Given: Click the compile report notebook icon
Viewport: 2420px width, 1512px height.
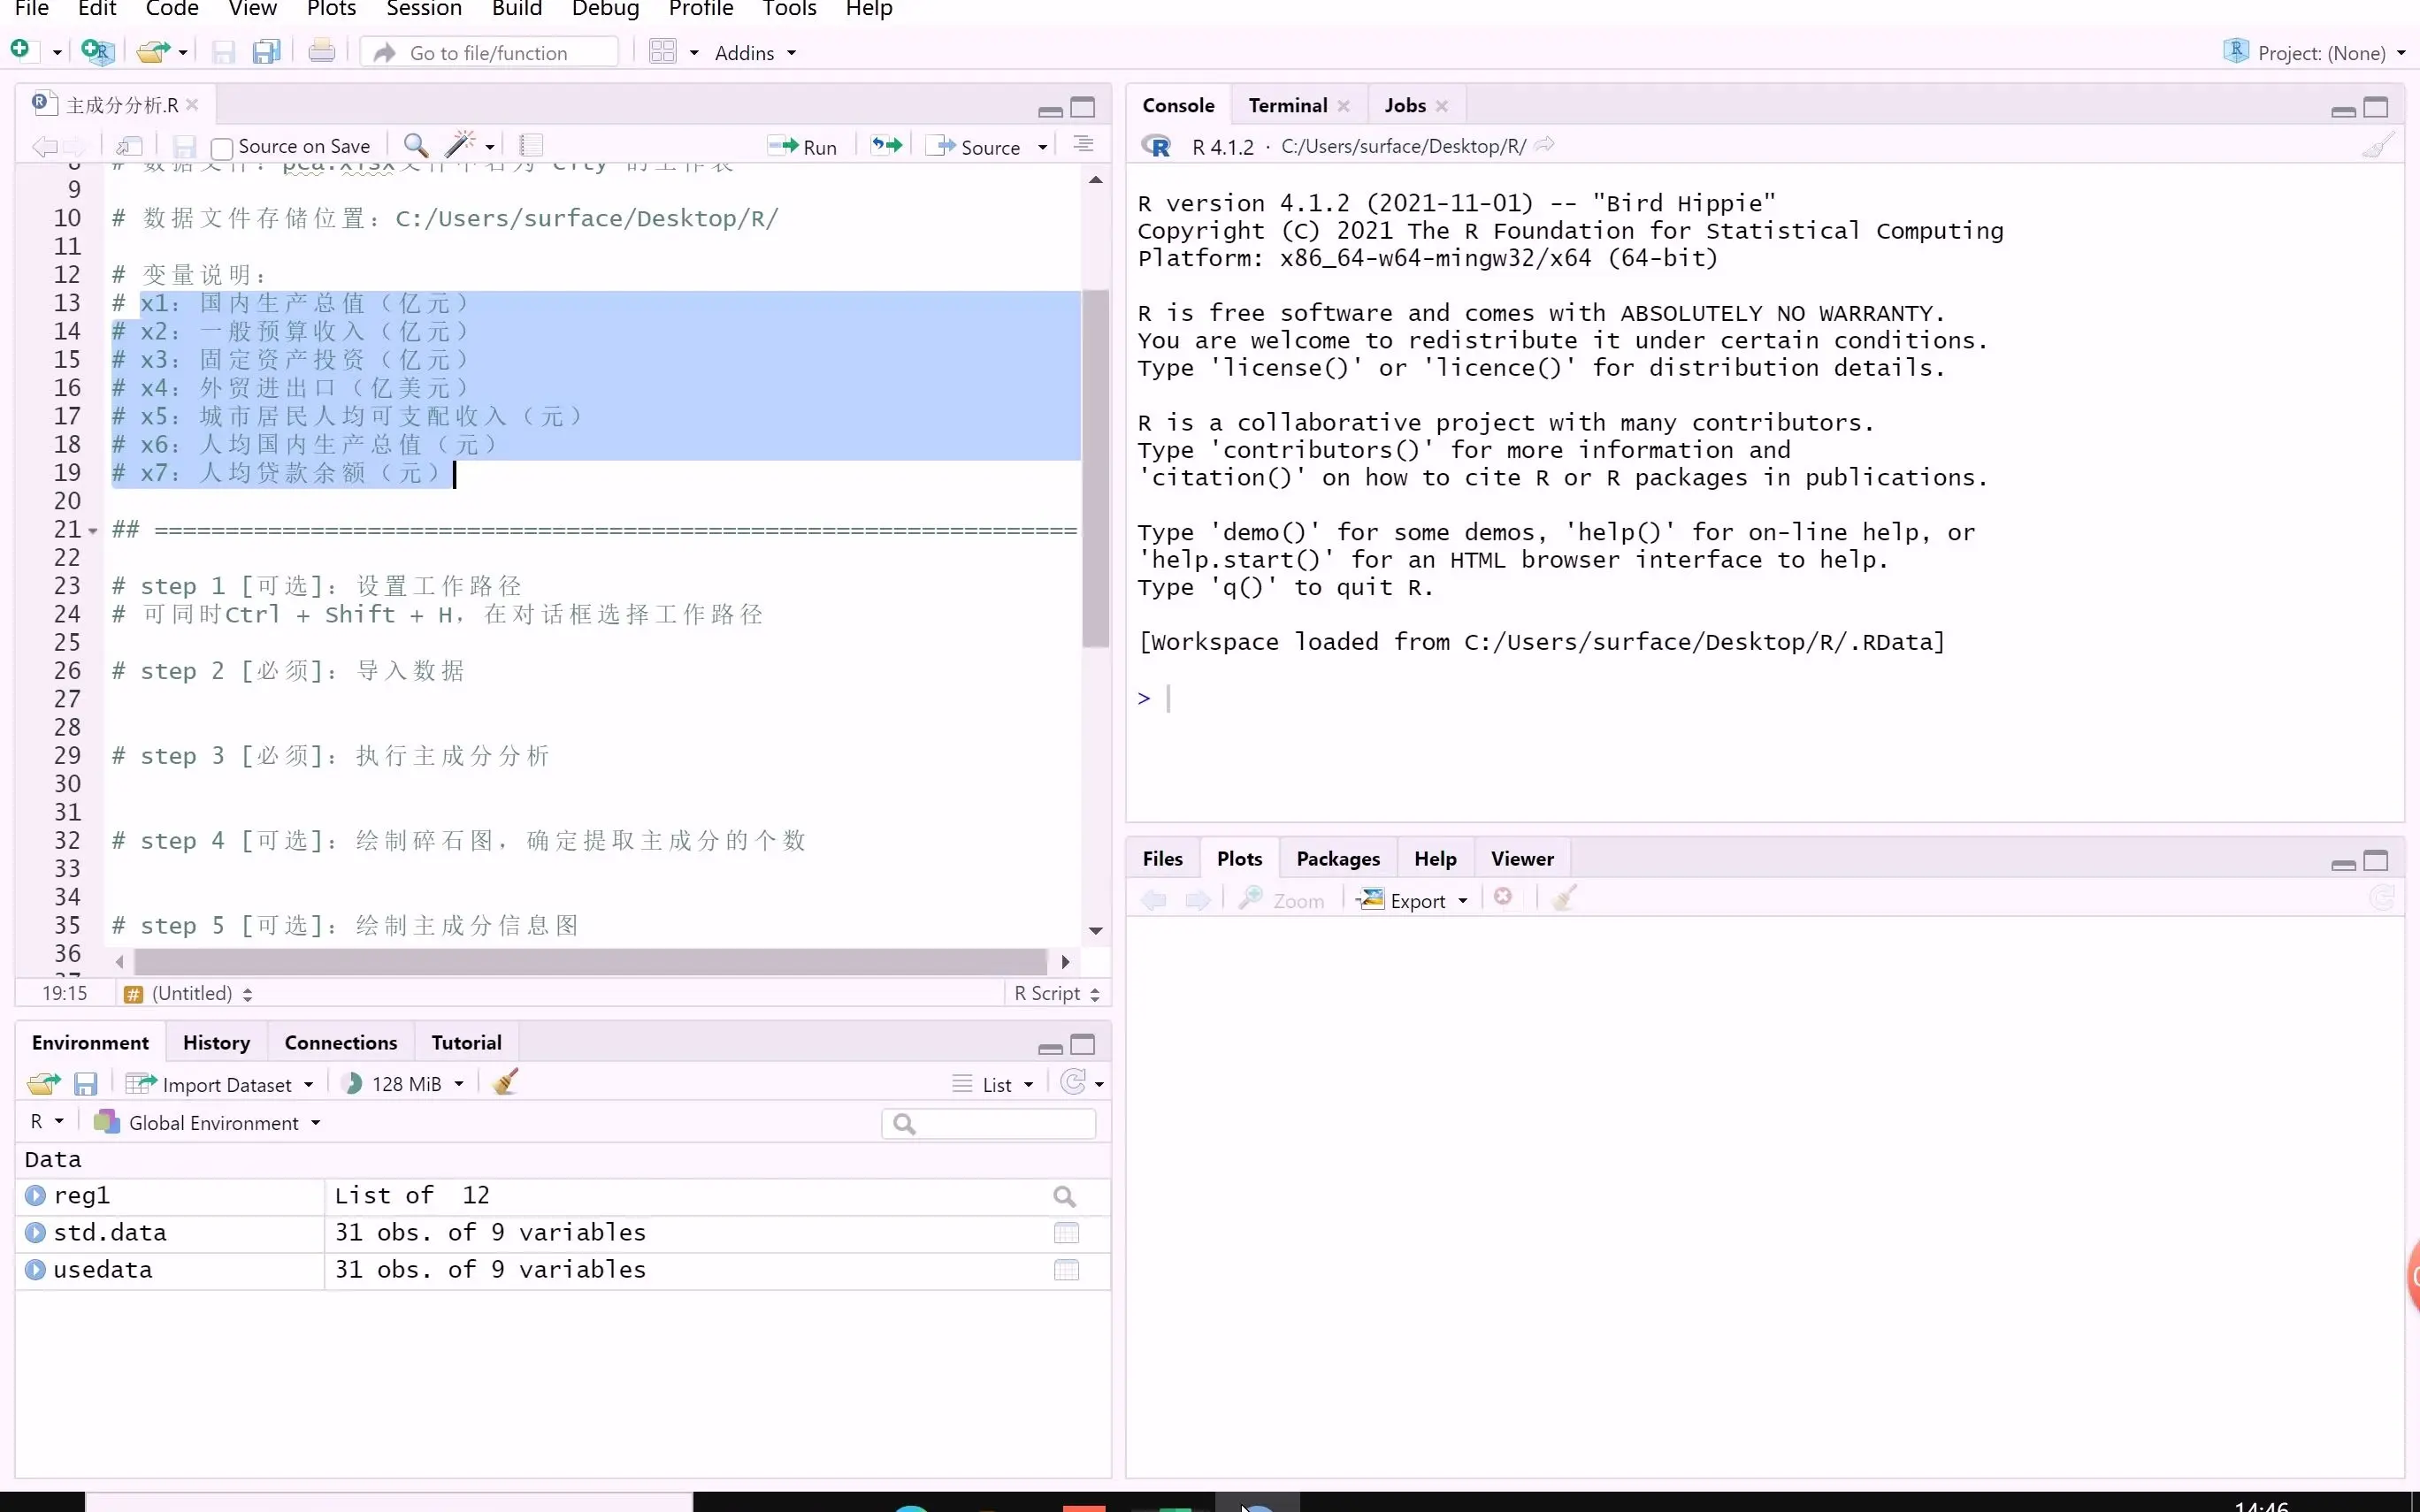Looking at the screenshot, I should tap(531, 146).
